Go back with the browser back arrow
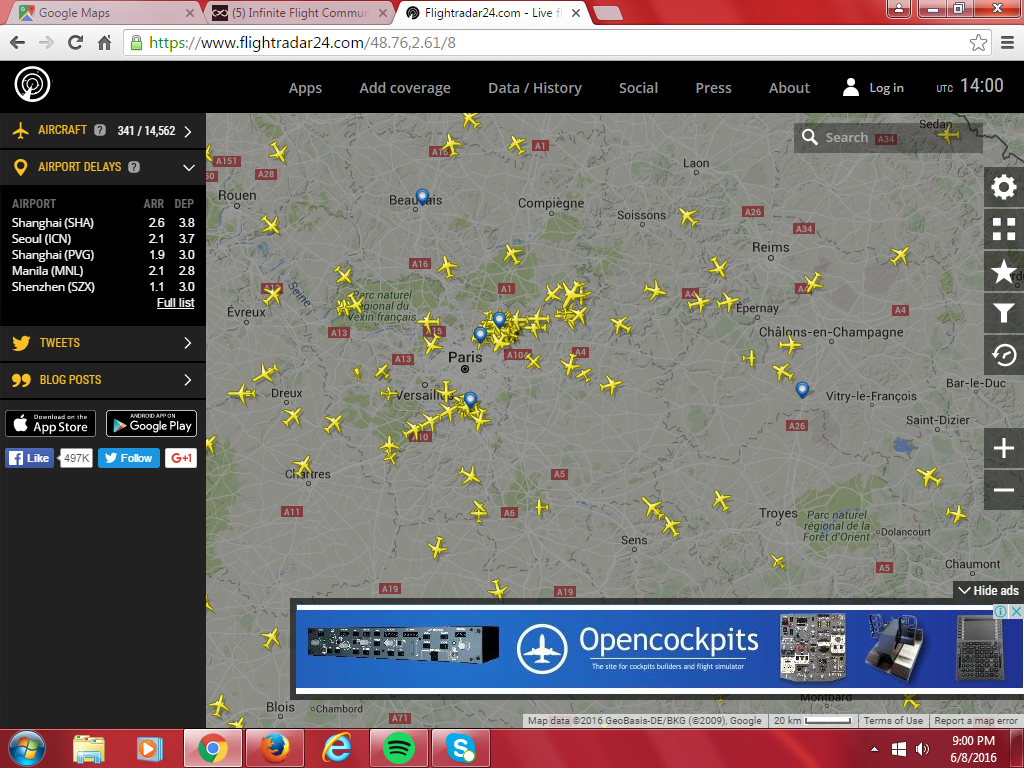Image resolution: width=1024 pixels, height=768 pixels. 18,43
